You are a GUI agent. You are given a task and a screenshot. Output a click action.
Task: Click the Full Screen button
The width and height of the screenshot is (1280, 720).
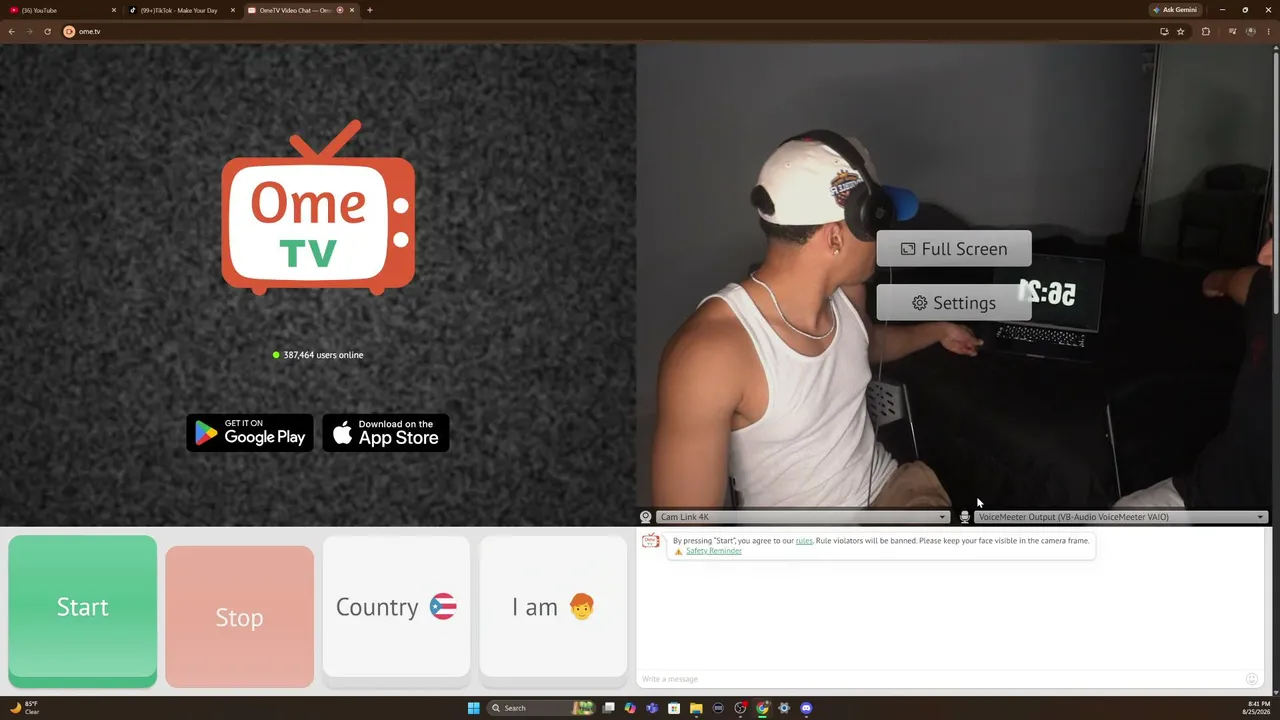(954, 249)
